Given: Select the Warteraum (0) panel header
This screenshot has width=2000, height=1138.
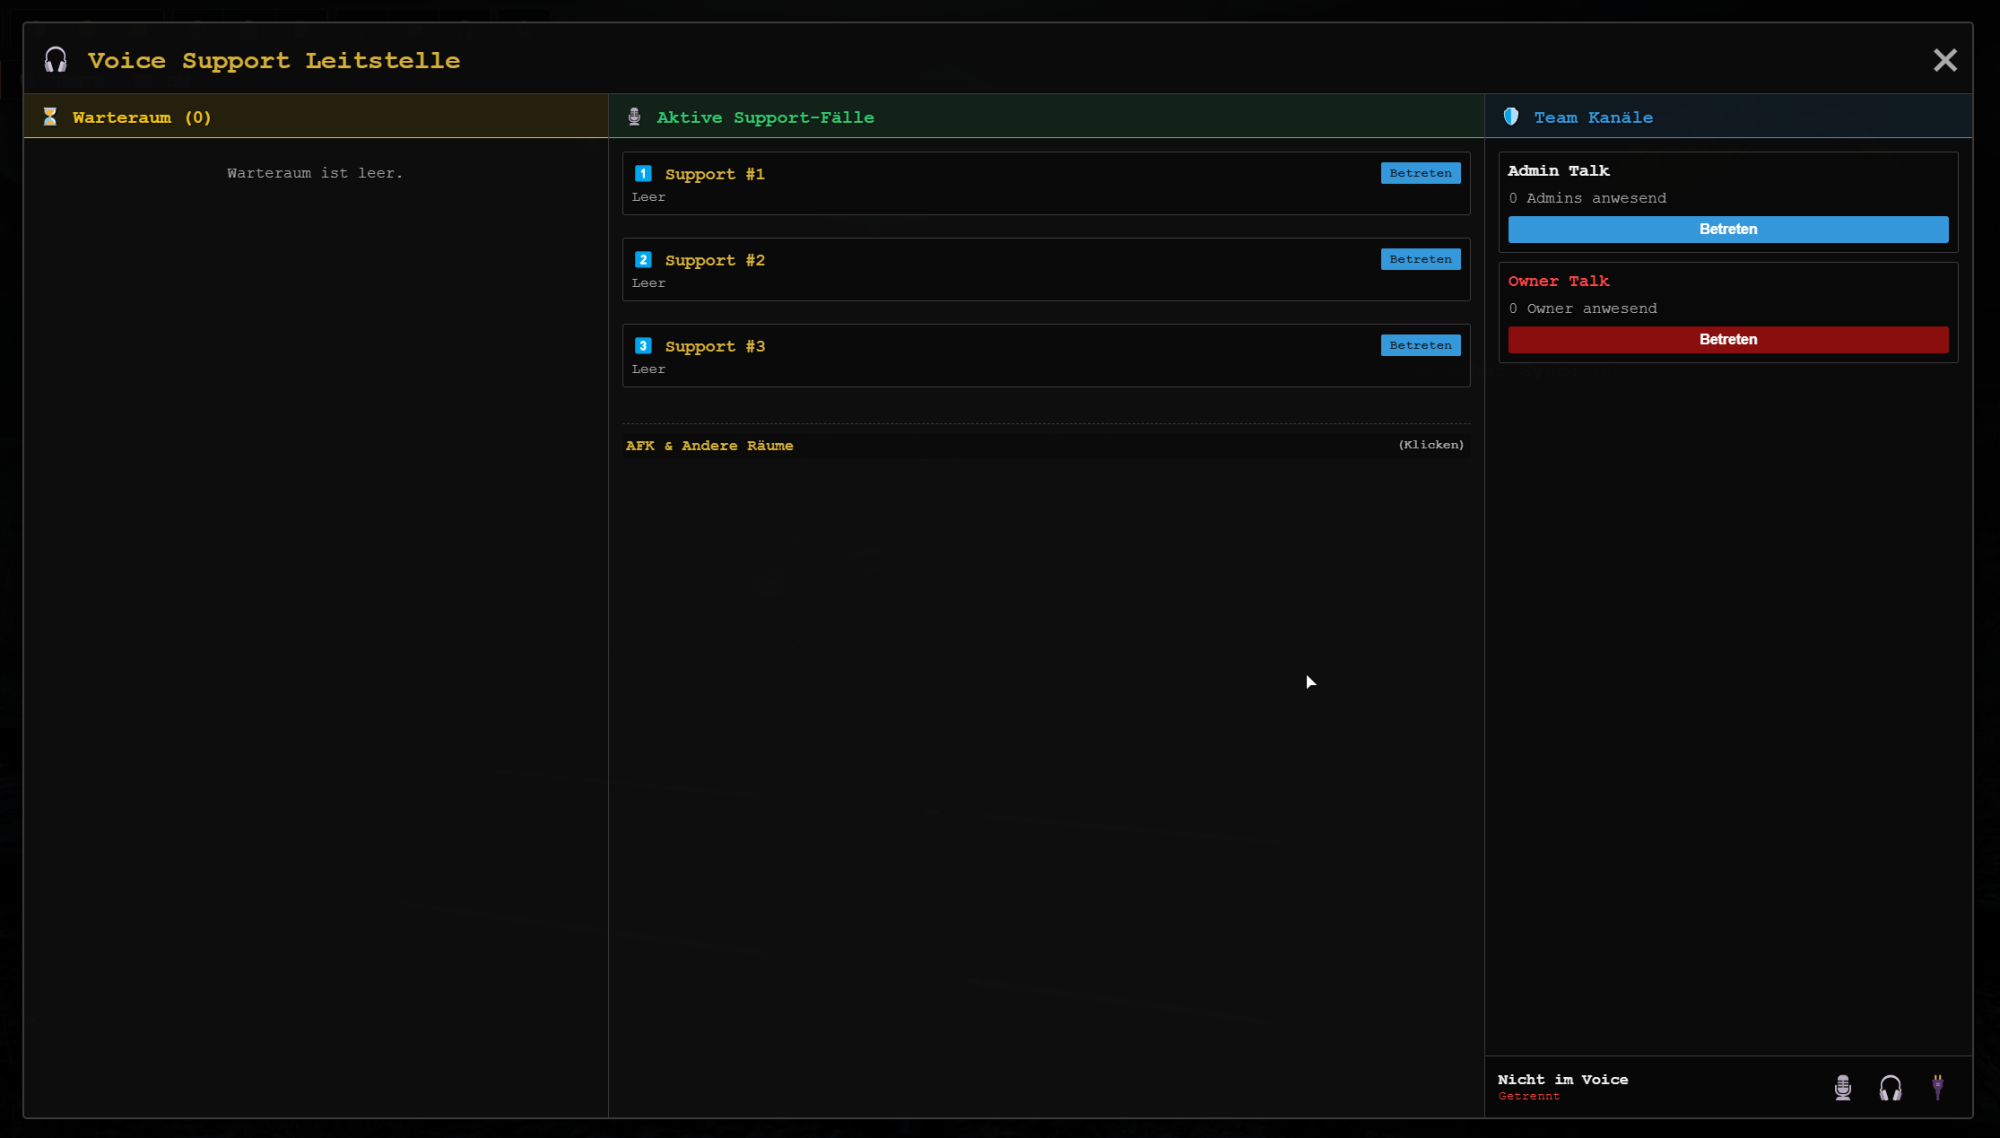Looking at the screenshot, I should (316, 116).
